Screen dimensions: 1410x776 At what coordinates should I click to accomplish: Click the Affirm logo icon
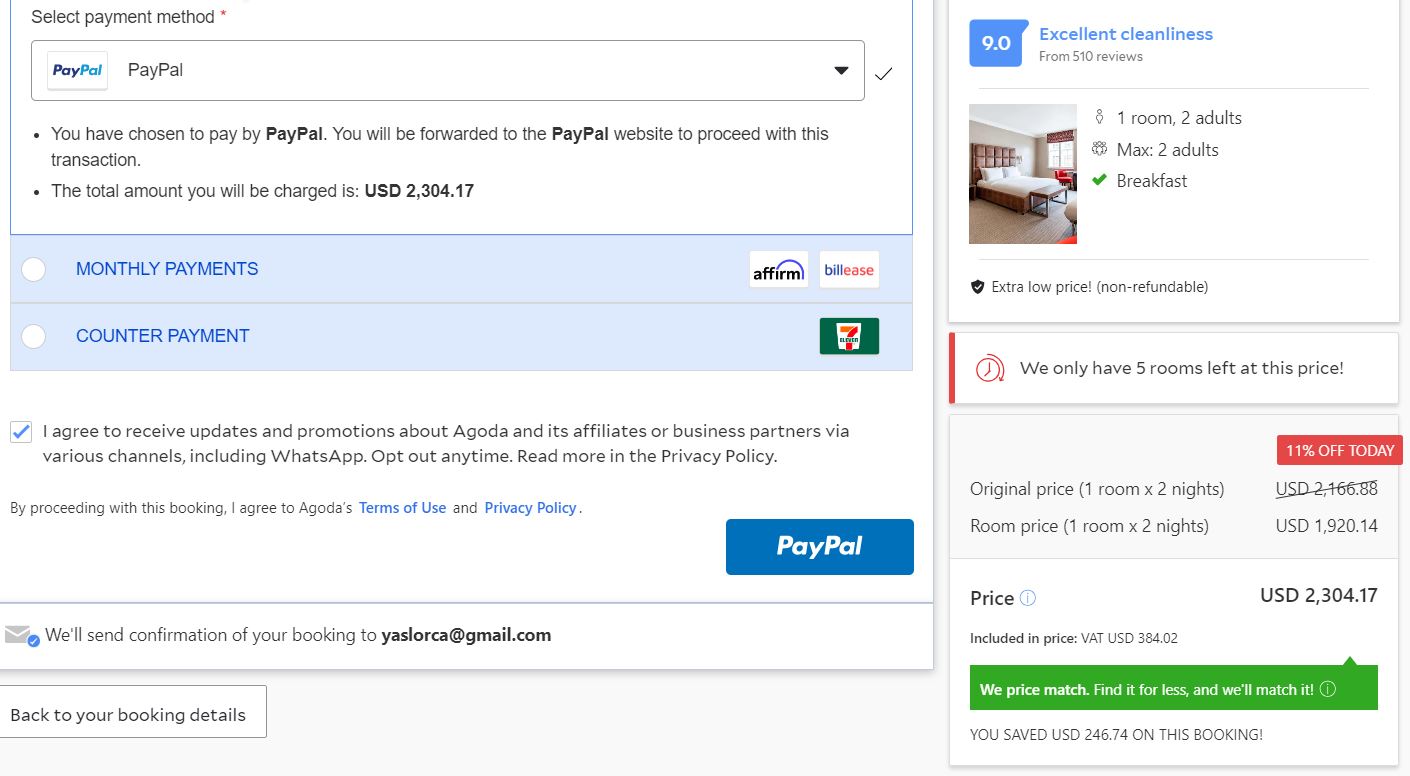778,270
